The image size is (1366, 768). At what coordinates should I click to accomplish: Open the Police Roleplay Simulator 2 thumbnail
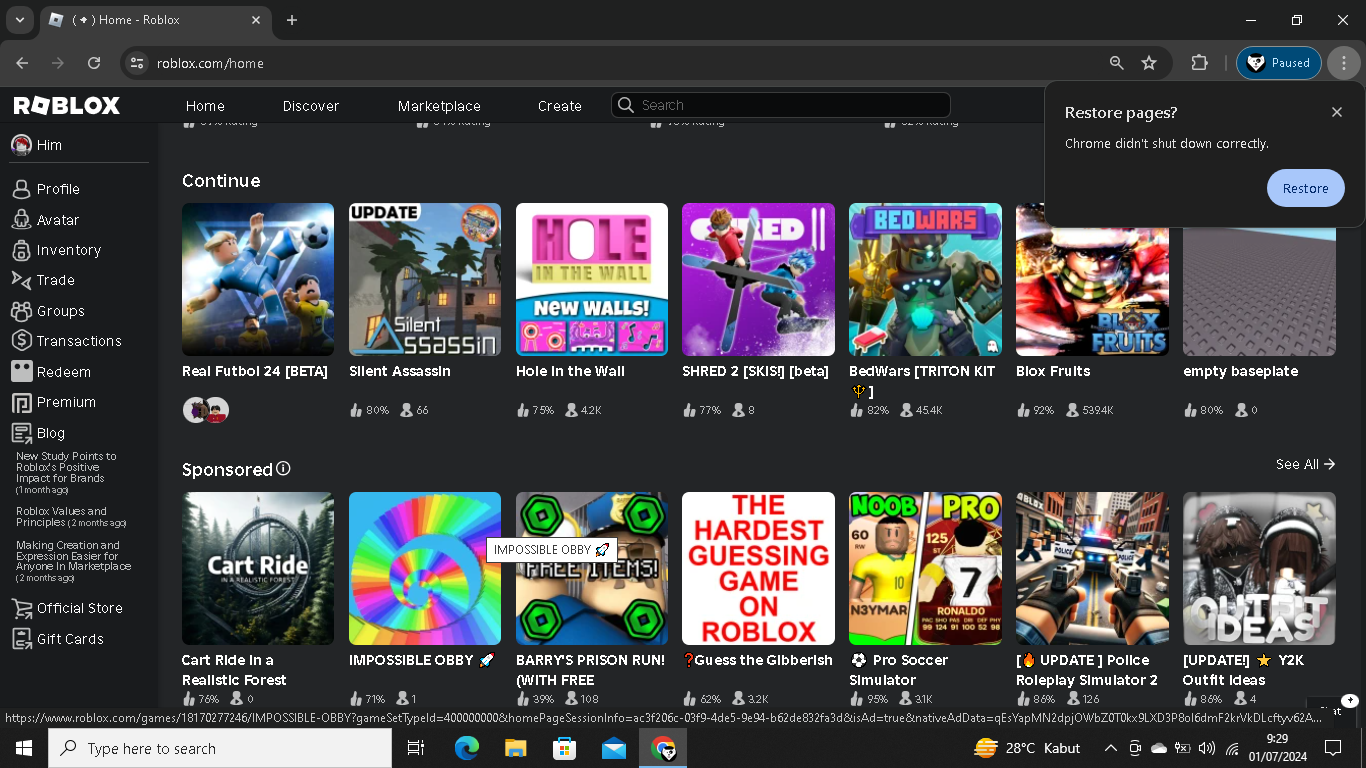pos(1092,568)
